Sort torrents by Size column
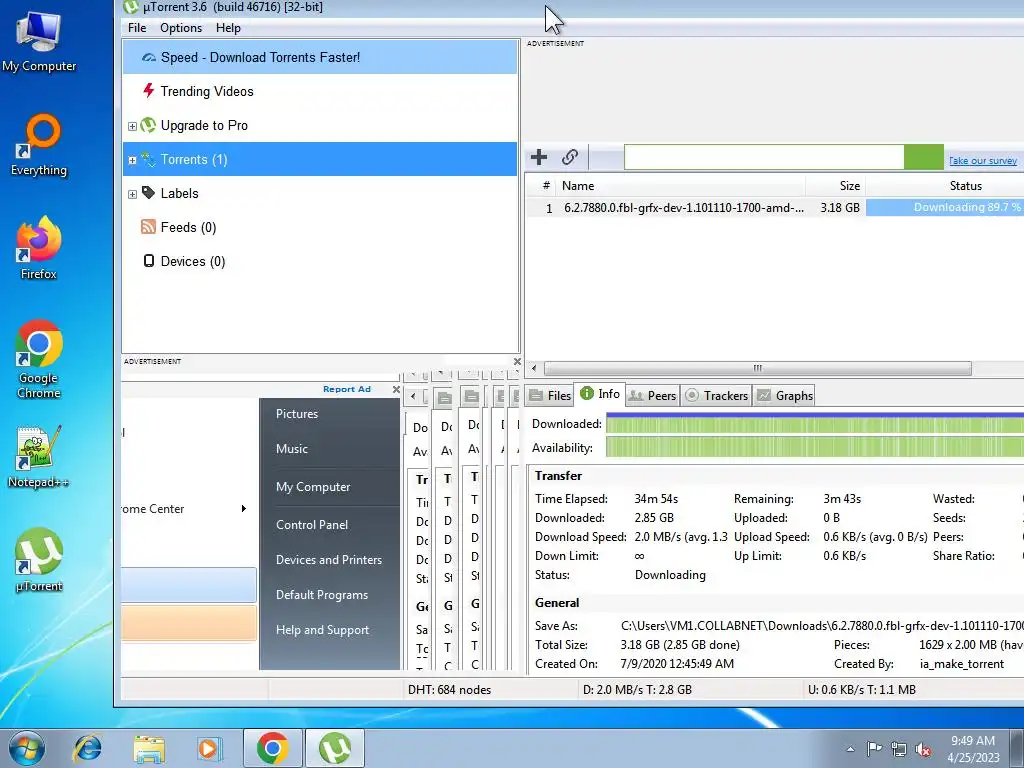This screenshot has width=1024, height=768. pyautogui.click(x=835, y=185)
